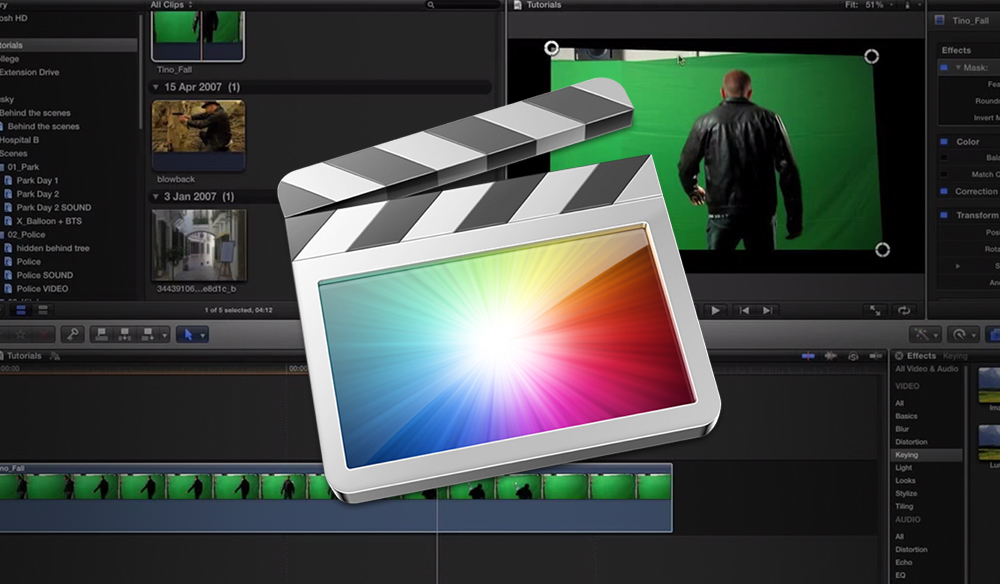
Task: Select All Video & Audio in the Effects browser
Action: click(x=927, y=369)
